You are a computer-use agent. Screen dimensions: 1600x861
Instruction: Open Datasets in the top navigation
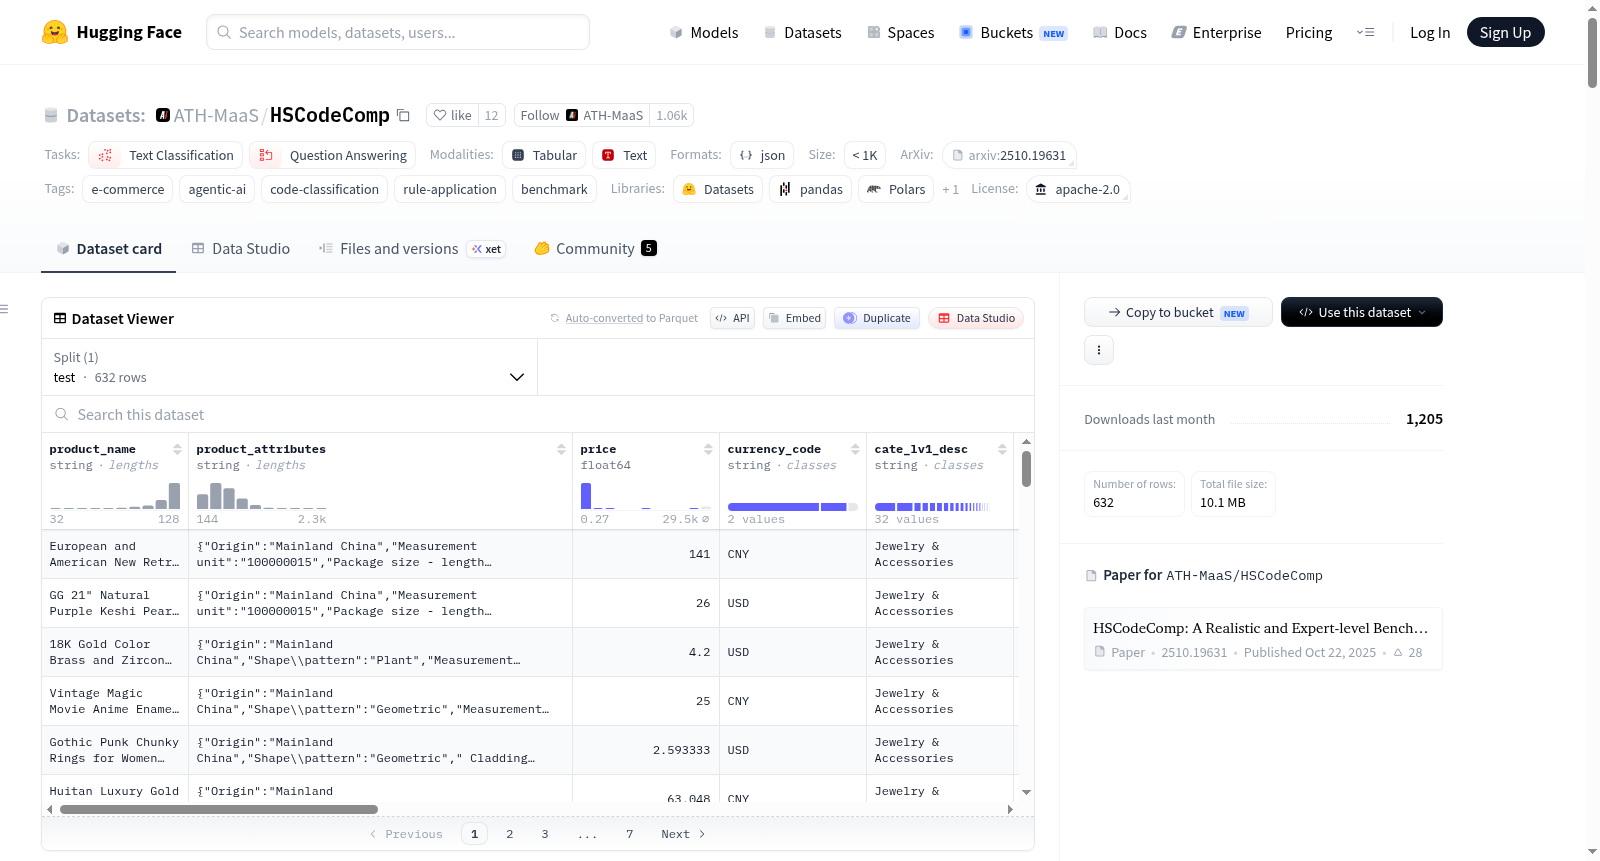[x=803, y=32]
